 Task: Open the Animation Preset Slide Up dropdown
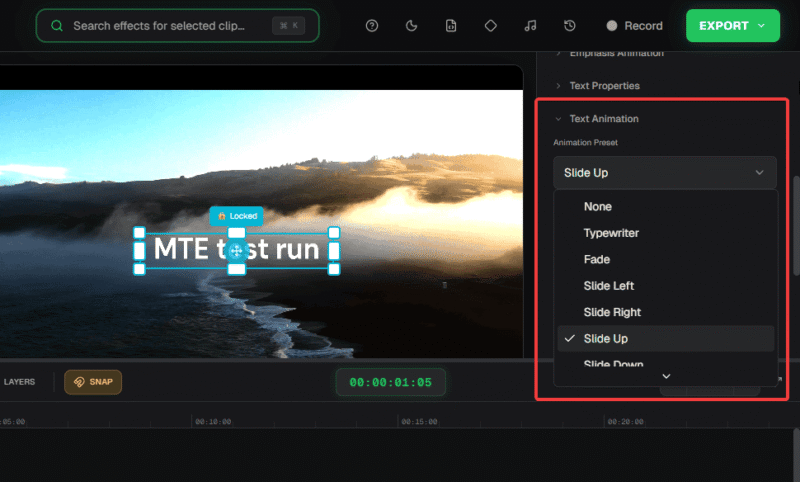pos(665,173)
